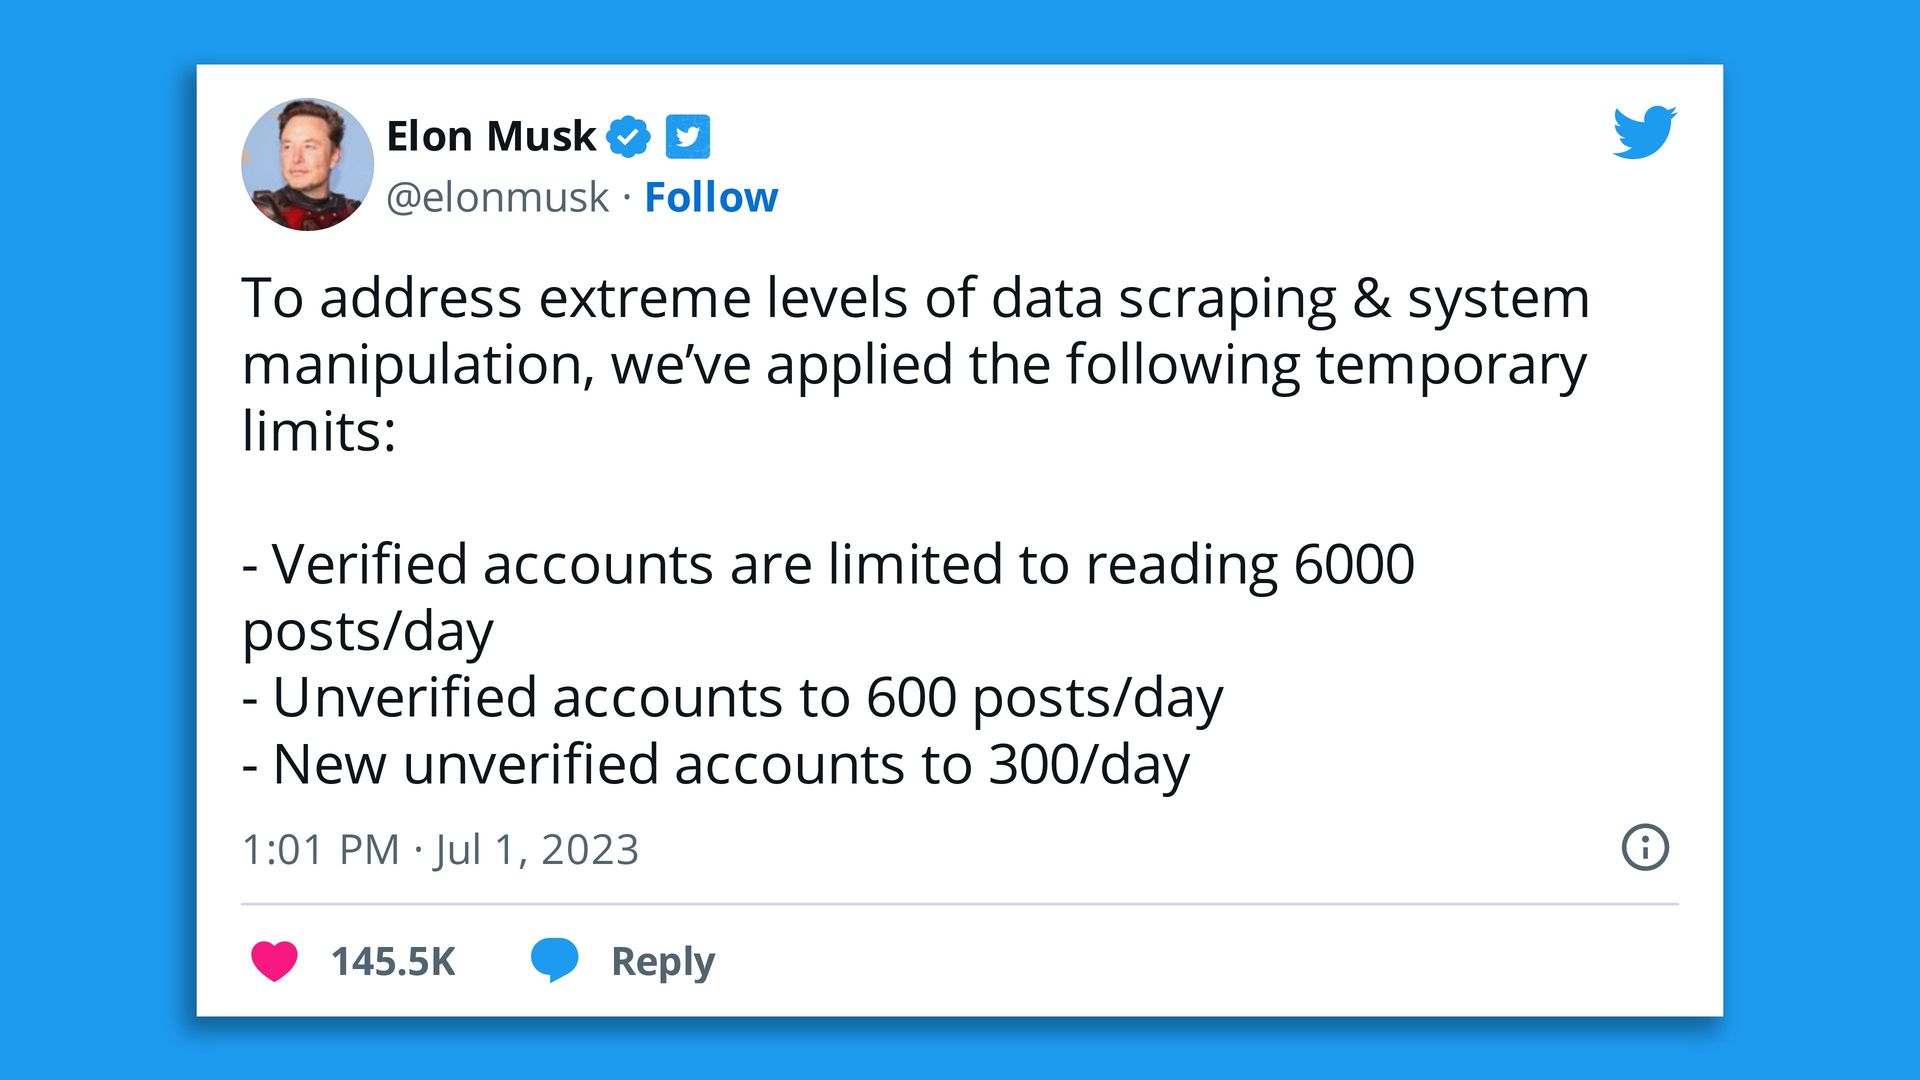Open Twitter via the bird logo top right
The height and width of the screenshot is (1080, 1920).
1644,133
